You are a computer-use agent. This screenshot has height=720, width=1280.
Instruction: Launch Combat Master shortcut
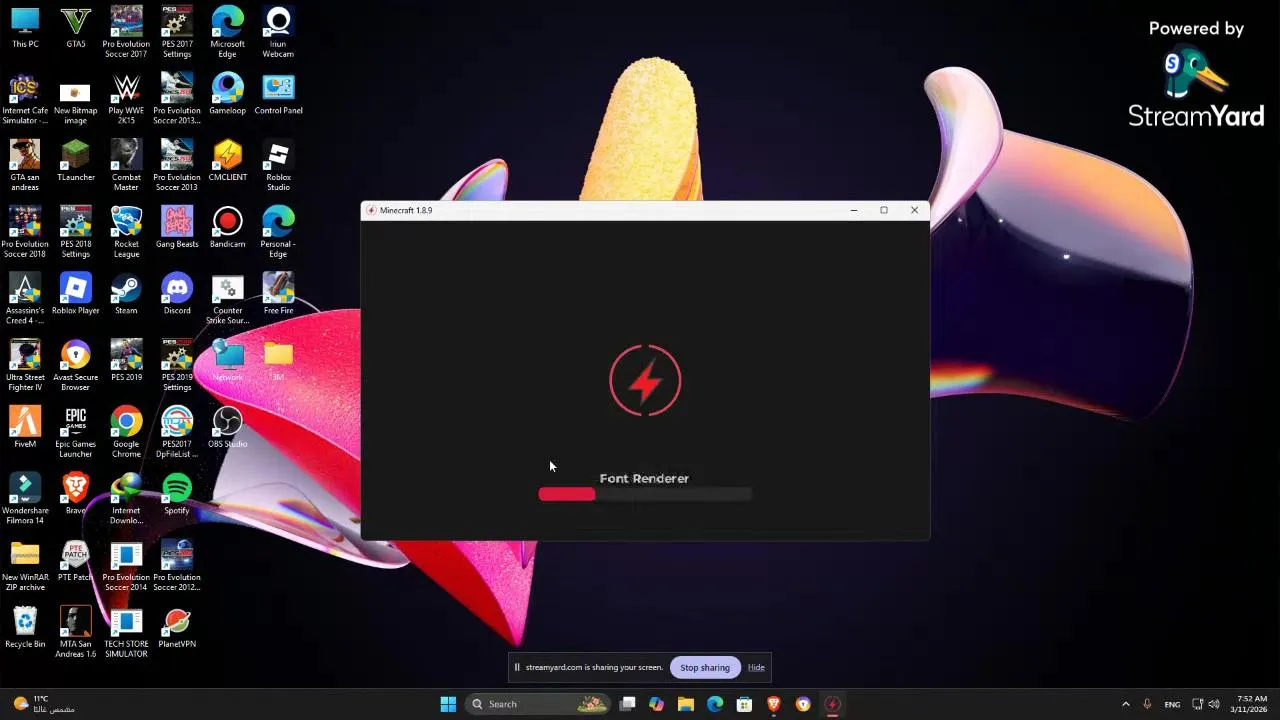(x=126, y=166)
